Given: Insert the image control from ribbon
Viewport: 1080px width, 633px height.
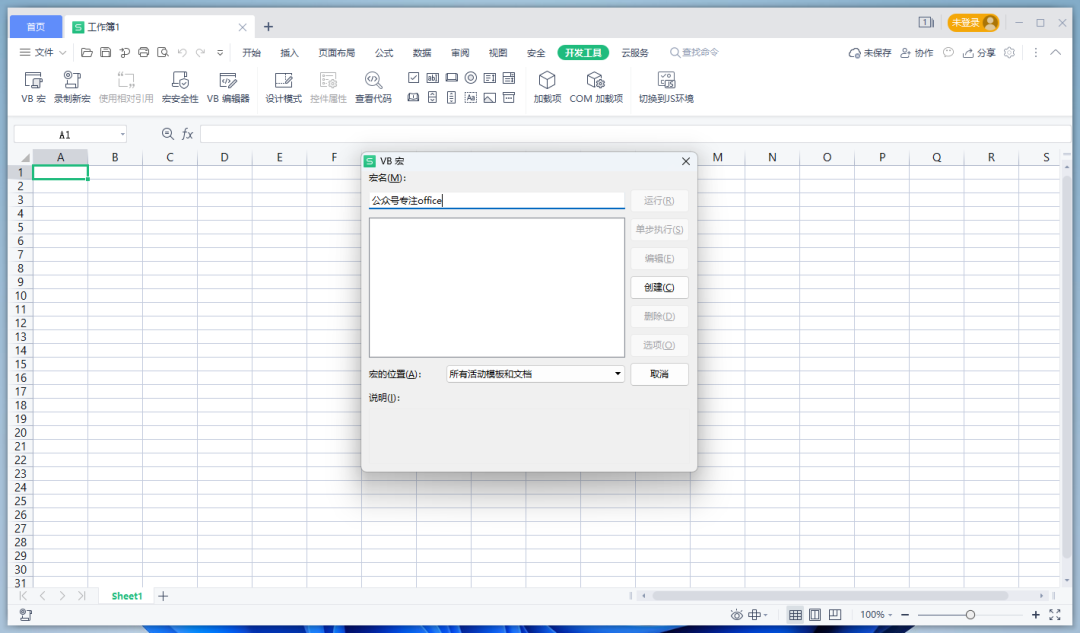Looking at the screenshot, I should point(490,98).
